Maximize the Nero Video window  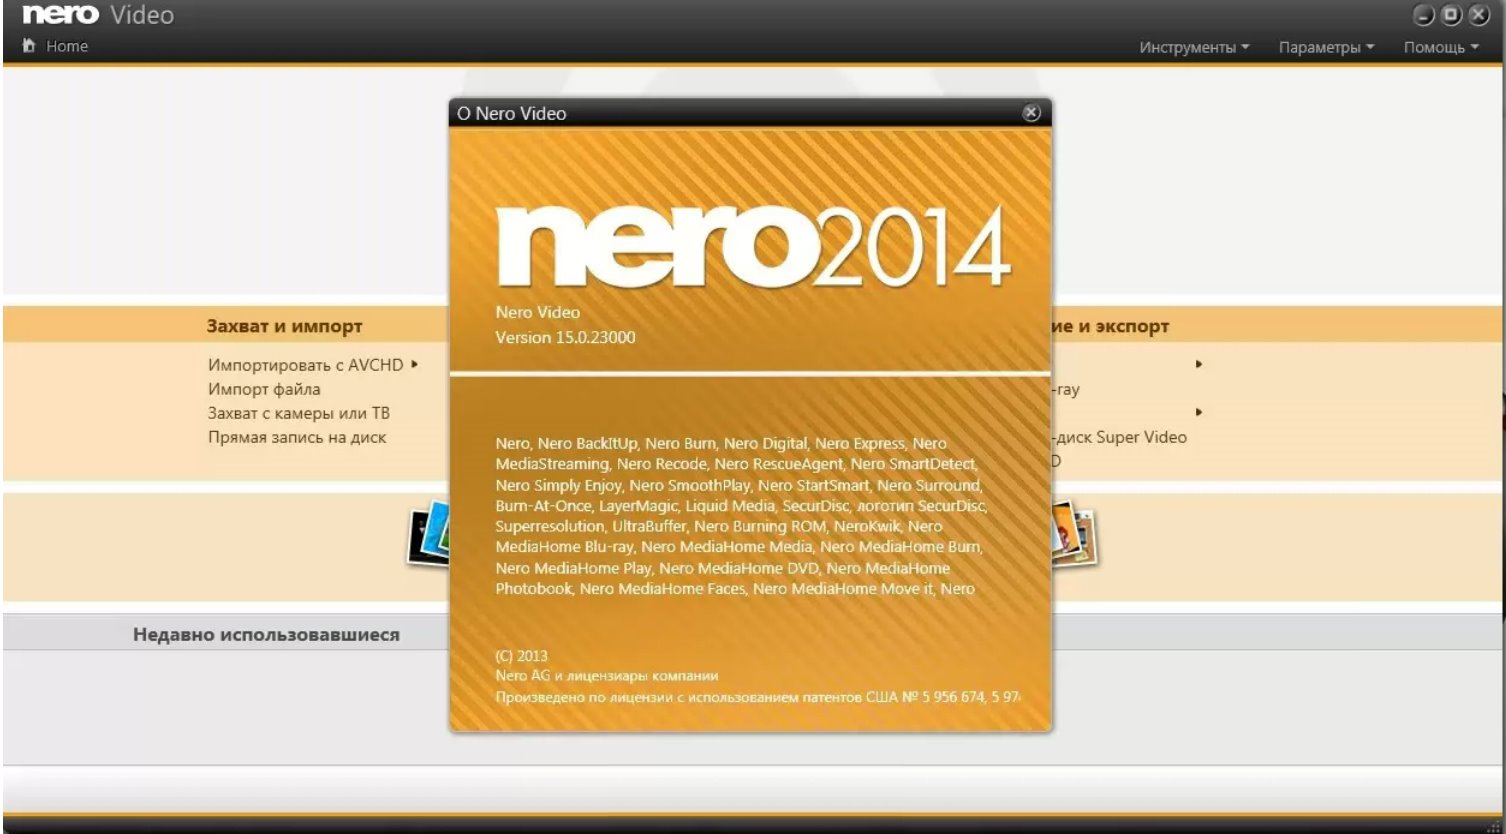(x=1451, y=15)
